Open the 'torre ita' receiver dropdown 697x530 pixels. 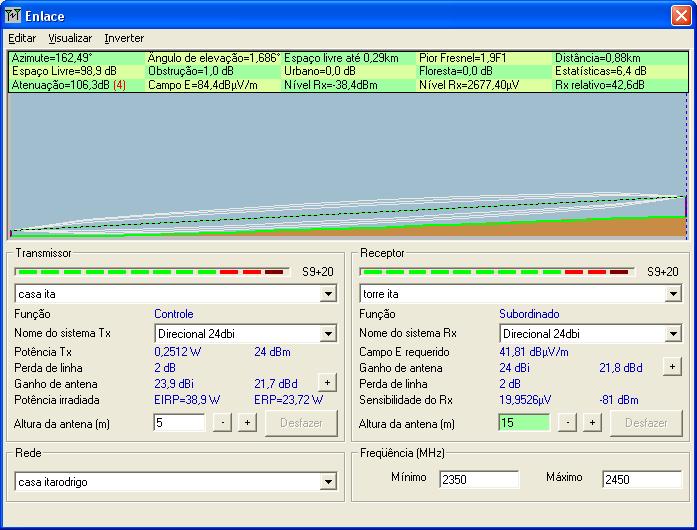(x=673, y=294)
